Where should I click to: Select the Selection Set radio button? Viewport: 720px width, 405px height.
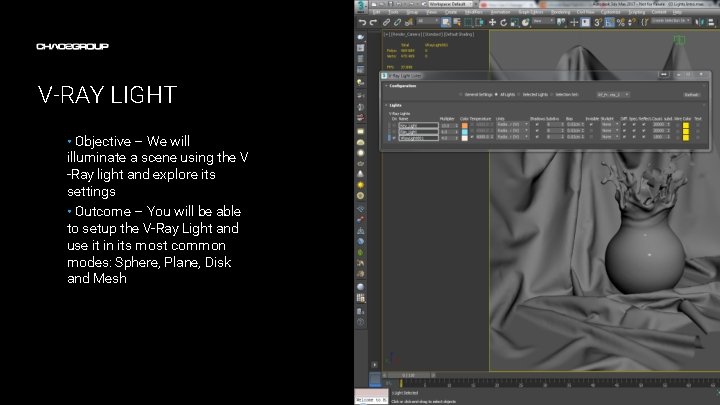coord(552,95)
